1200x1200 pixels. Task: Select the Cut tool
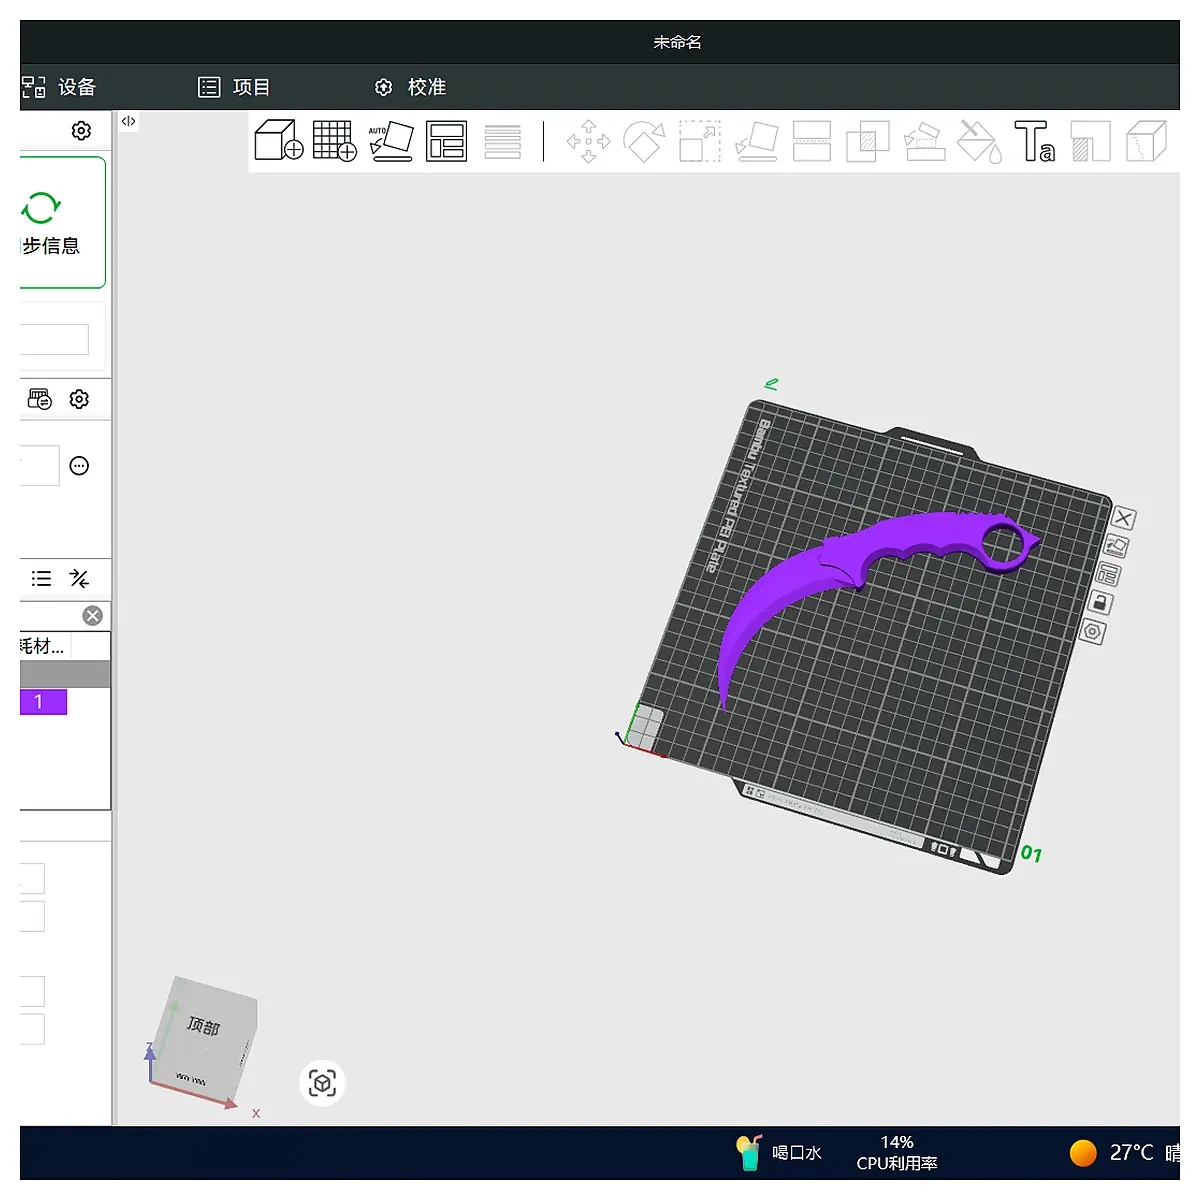(x=812, y=141)
